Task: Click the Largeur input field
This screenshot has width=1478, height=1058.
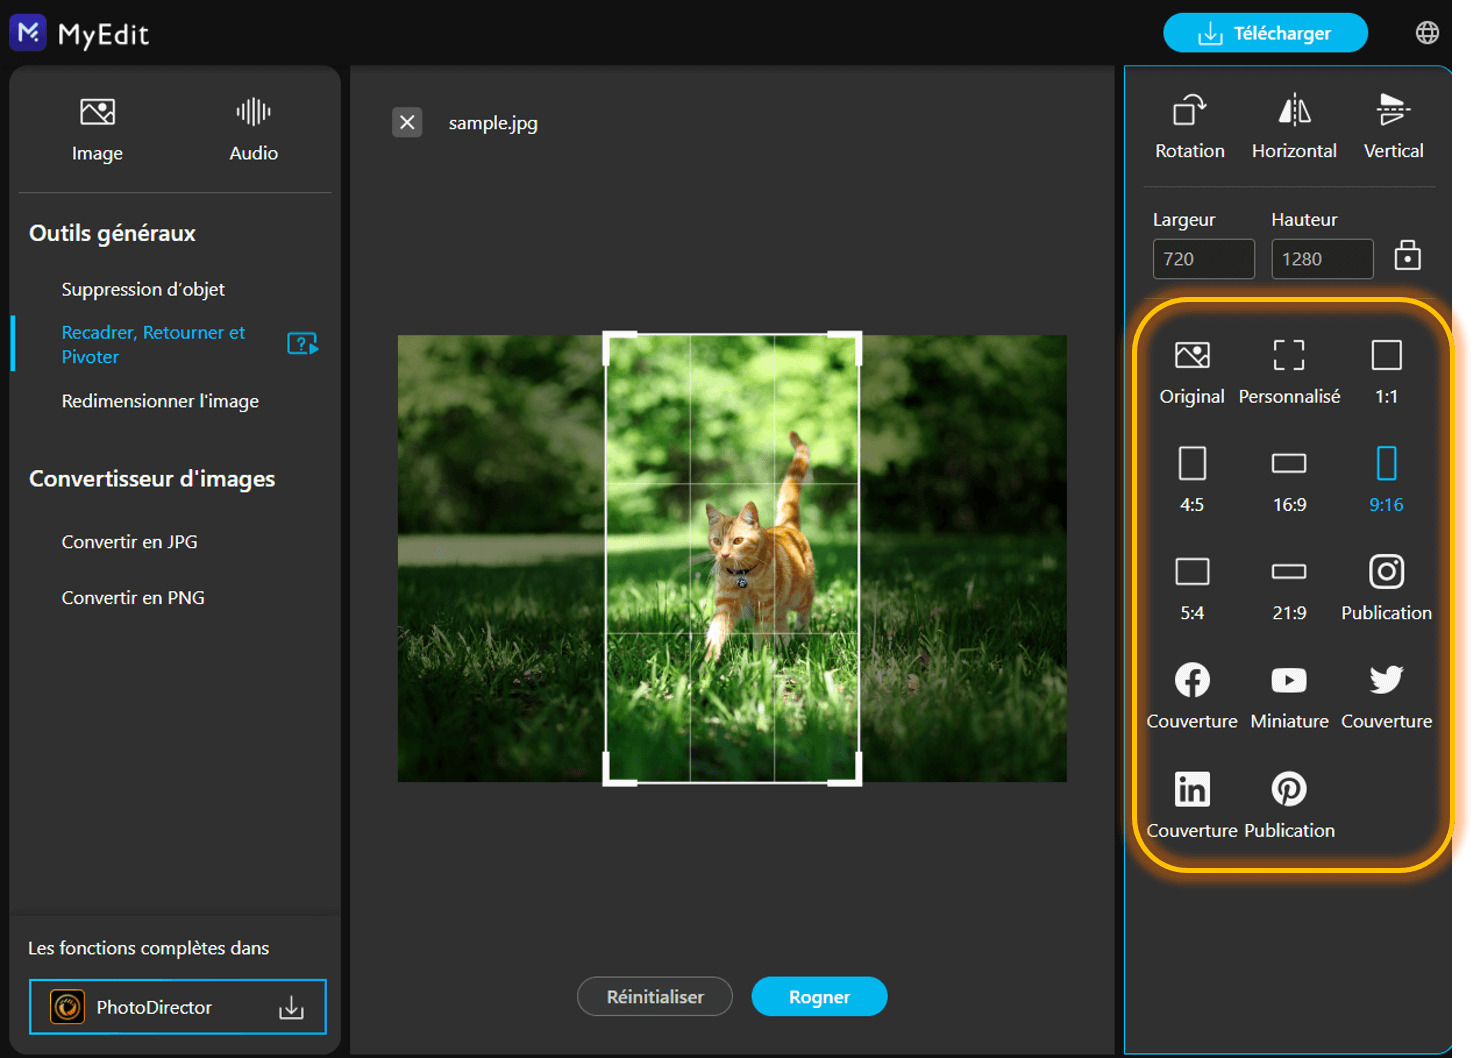Action: click(x=1203, y=259)
